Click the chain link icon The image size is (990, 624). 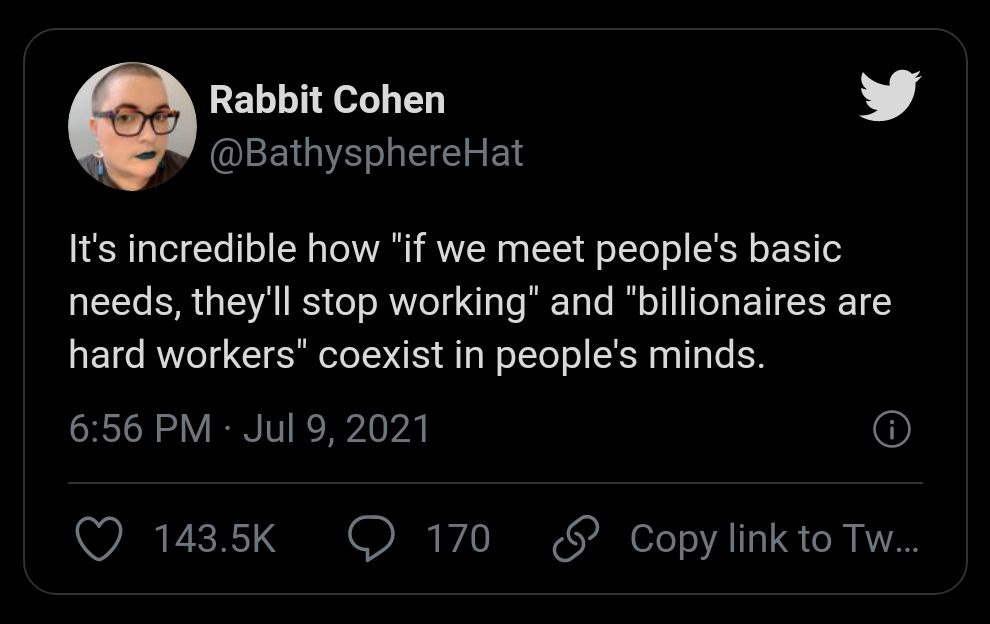click(575, 539)
